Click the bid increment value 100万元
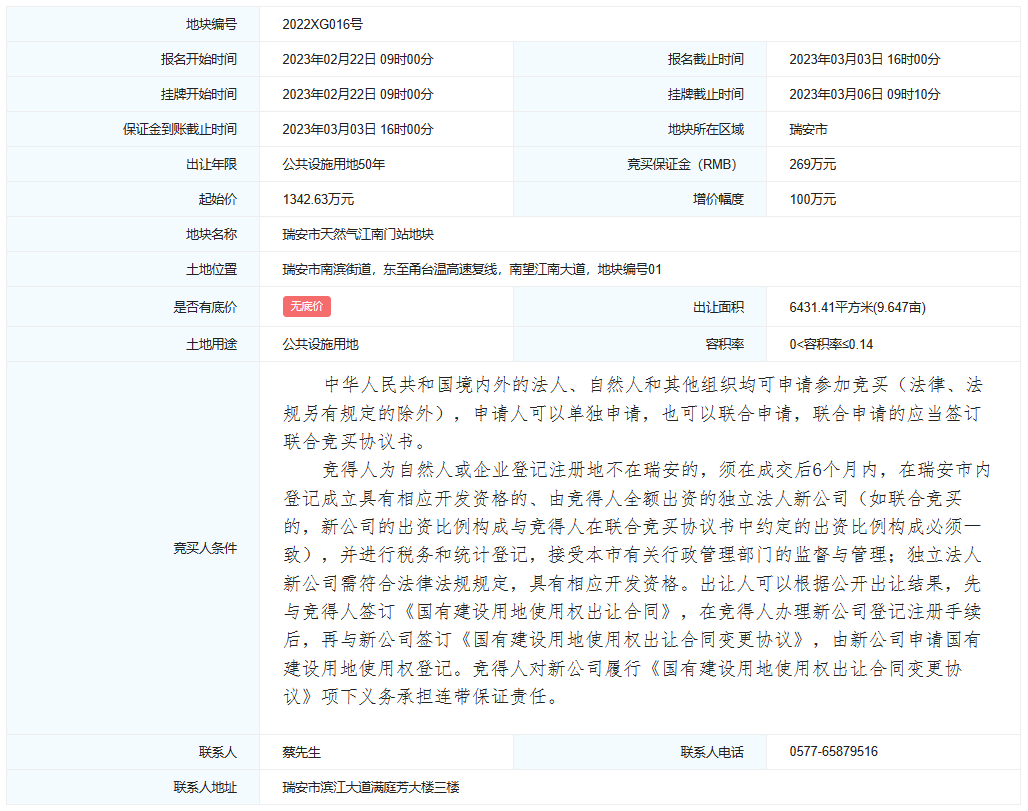 point(812,199)
